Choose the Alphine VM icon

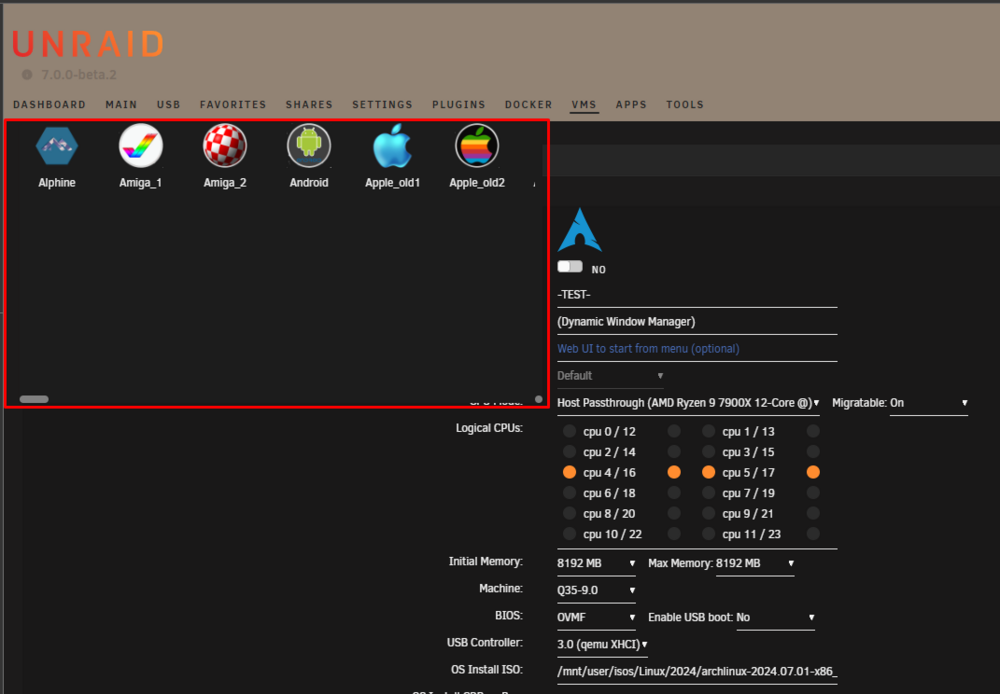57,146
